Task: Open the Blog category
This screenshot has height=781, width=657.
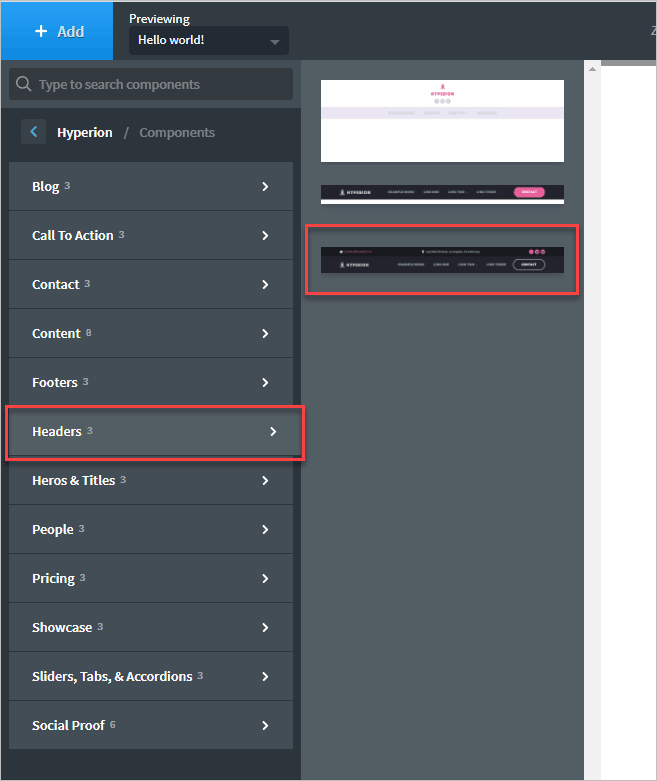Action: tap(151, 186)
